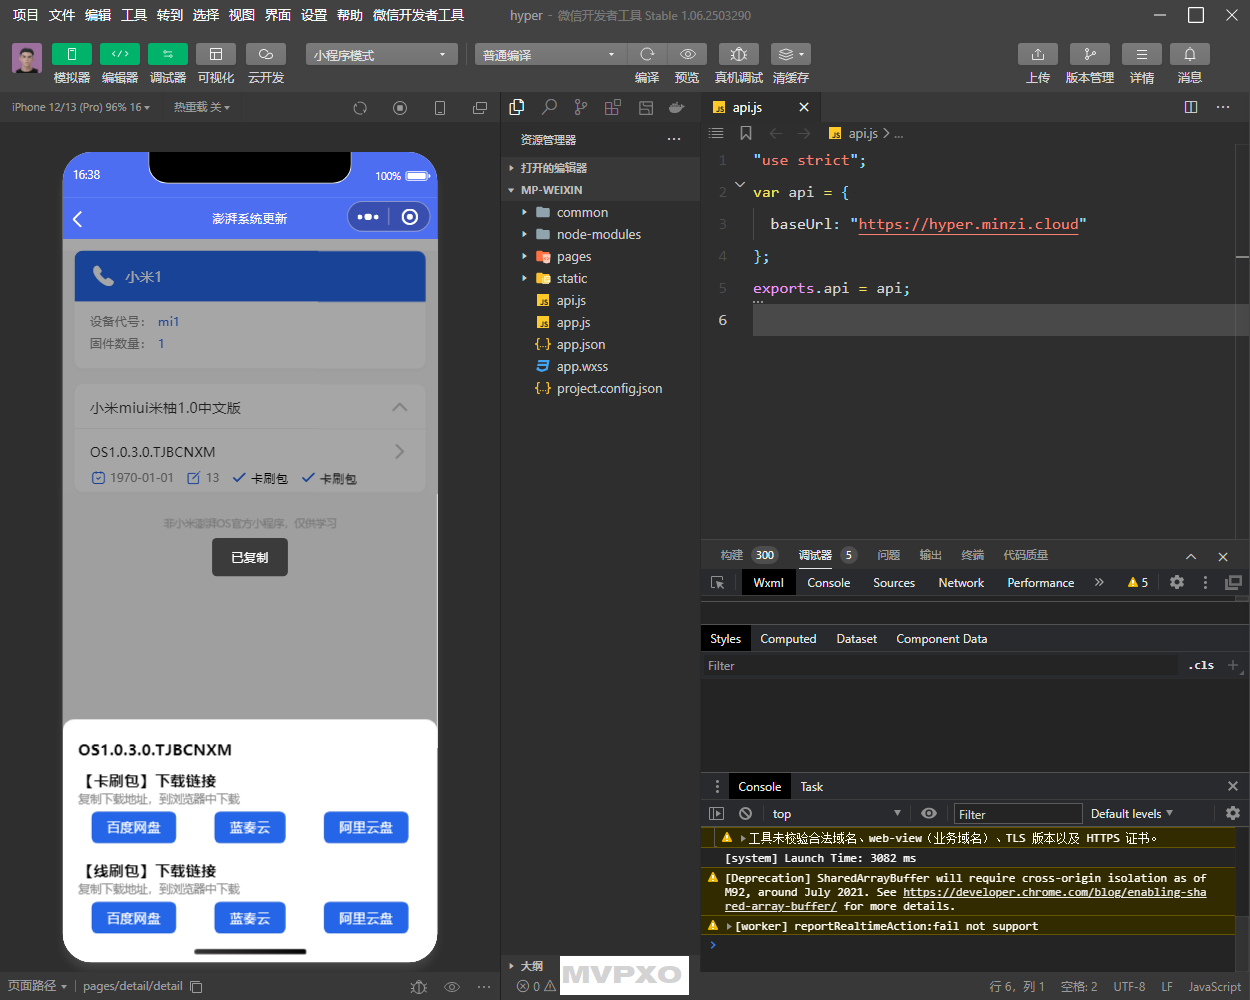Viewport: 1250px width, 1000px height.
Task: Click the simulator stop icon
Action: tap(400, 108)
